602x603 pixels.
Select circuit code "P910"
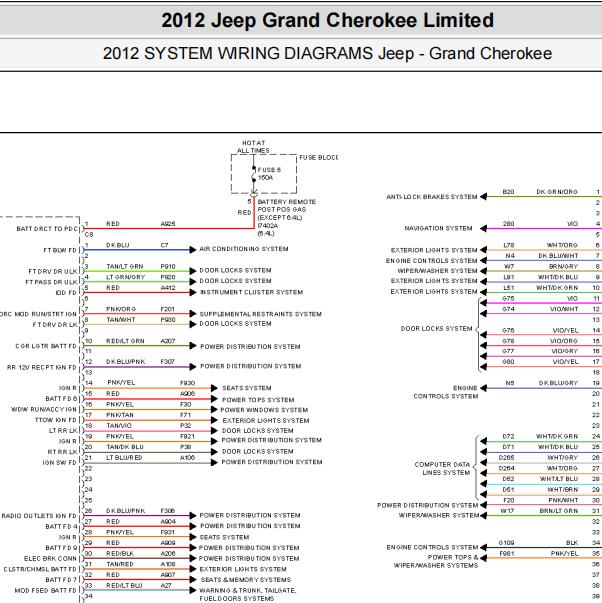[168, 267]
